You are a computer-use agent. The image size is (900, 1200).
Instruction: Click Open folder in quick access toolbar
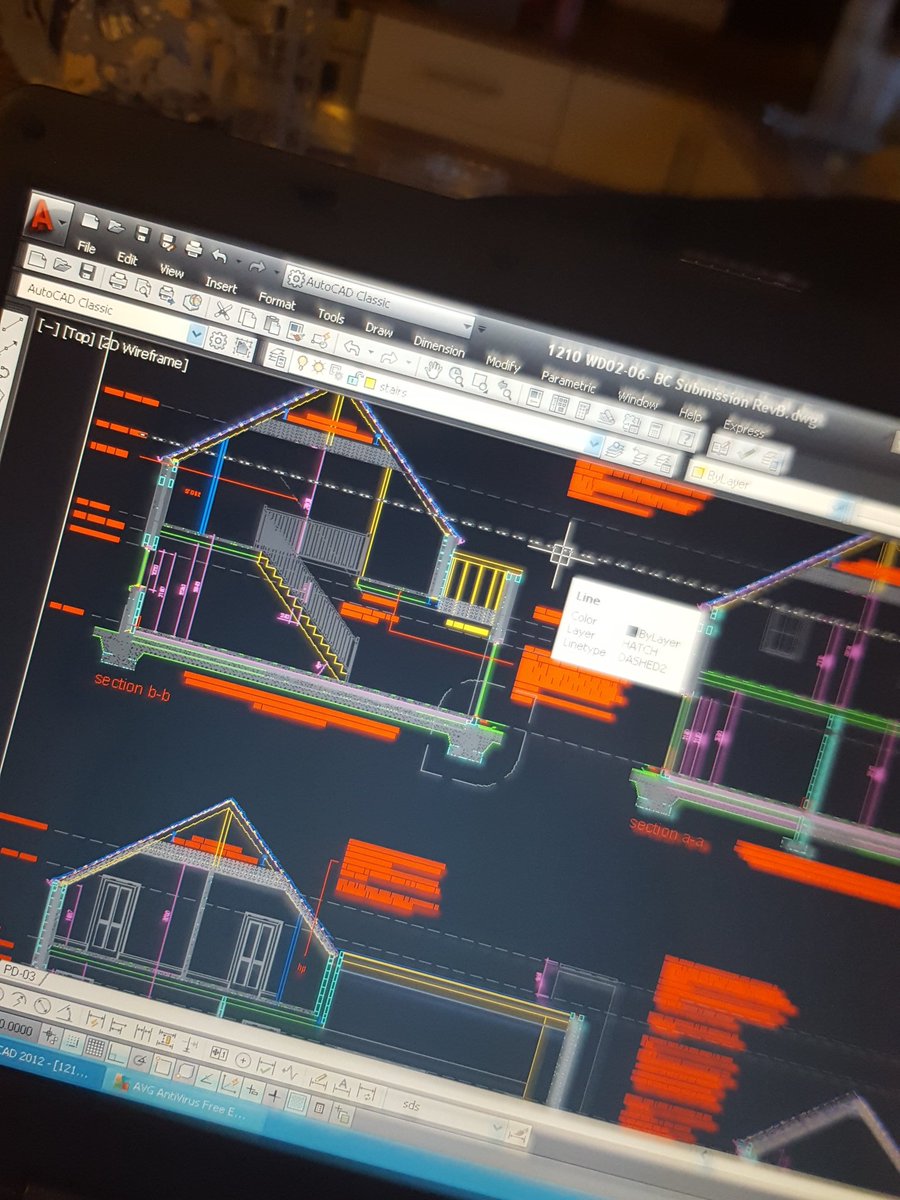point(116,227)
